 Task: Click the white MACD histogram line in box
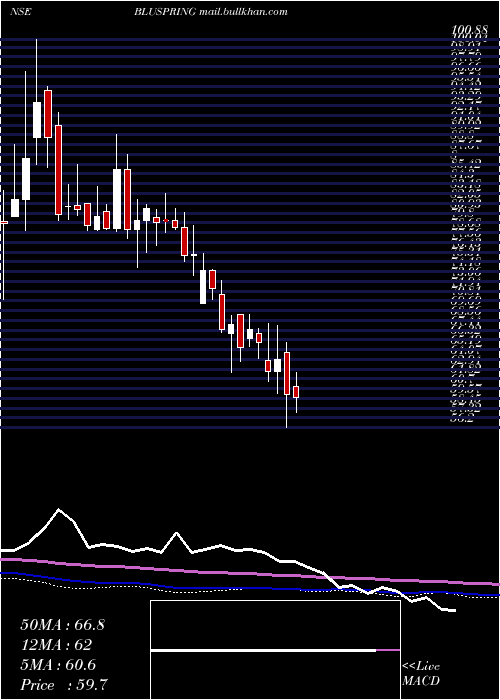(263, 651)
